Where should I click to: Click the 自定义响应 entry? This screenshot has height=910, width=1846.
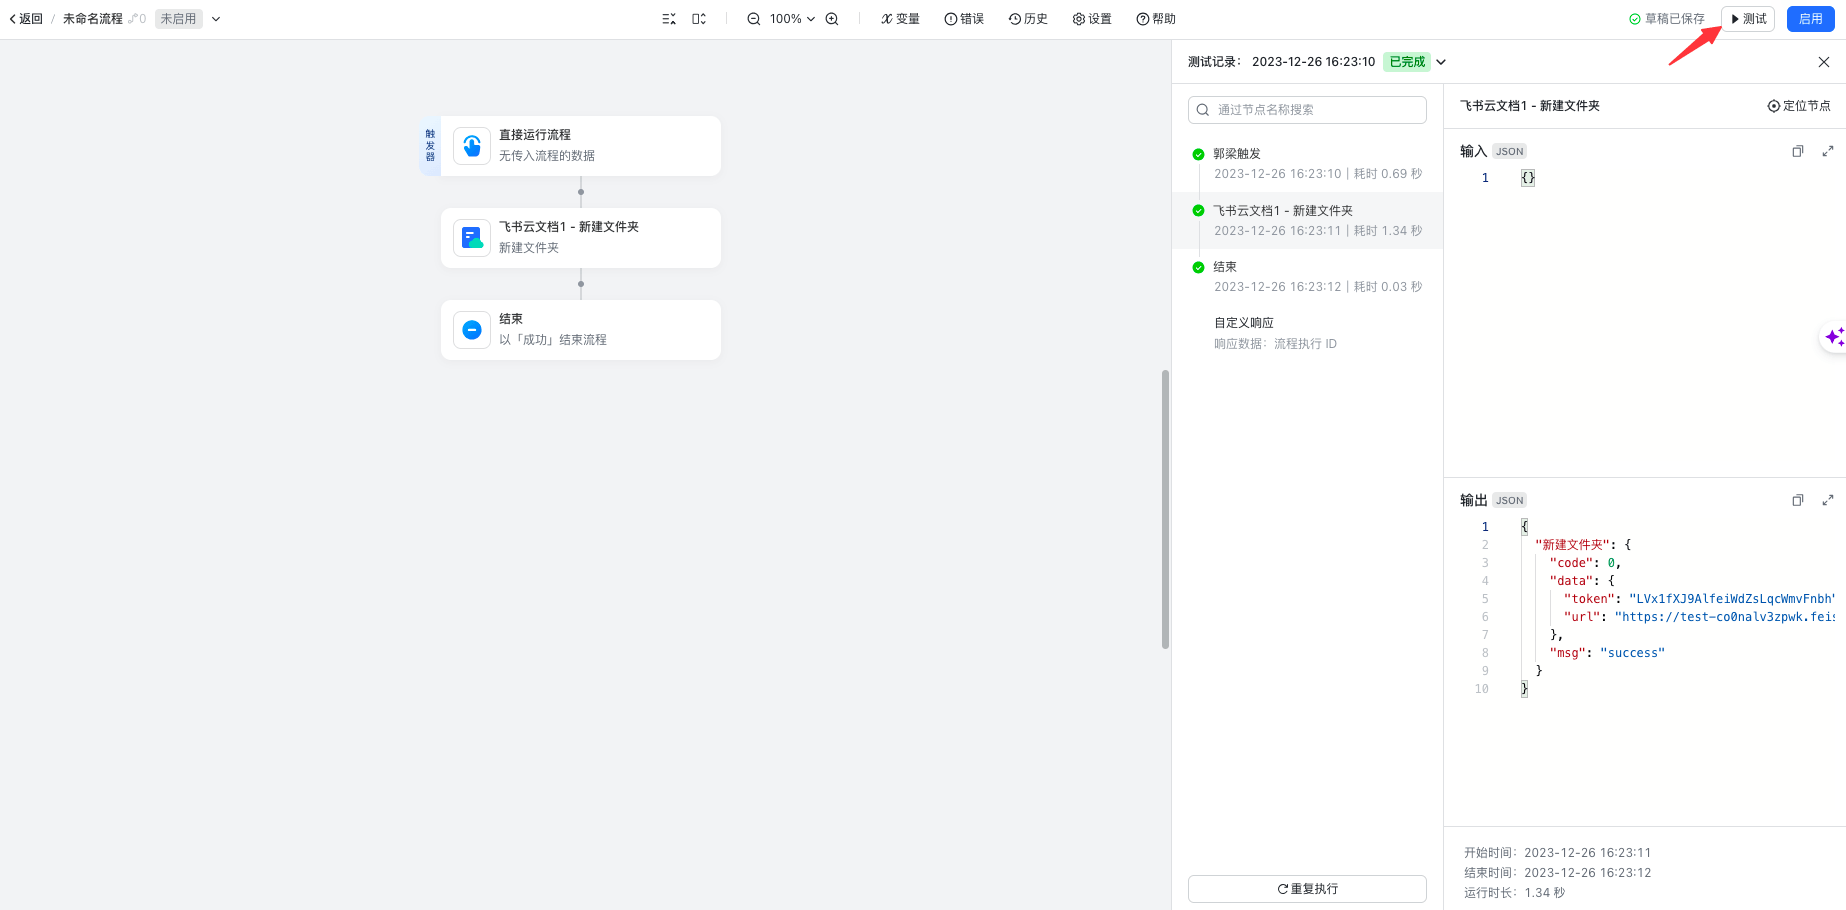point(1244,323)
